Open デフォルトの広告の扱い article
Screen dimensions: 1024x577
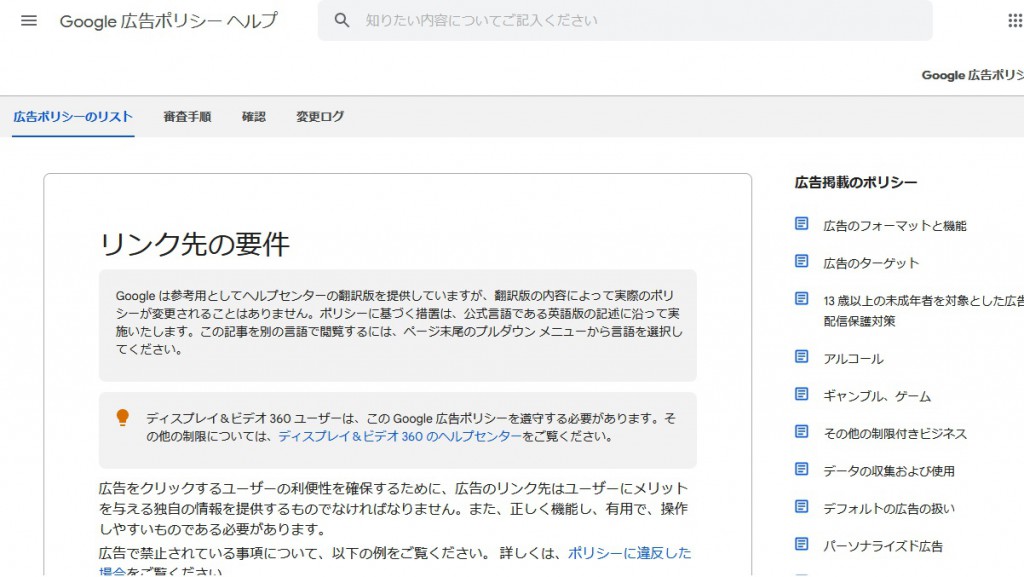(889, 508)
